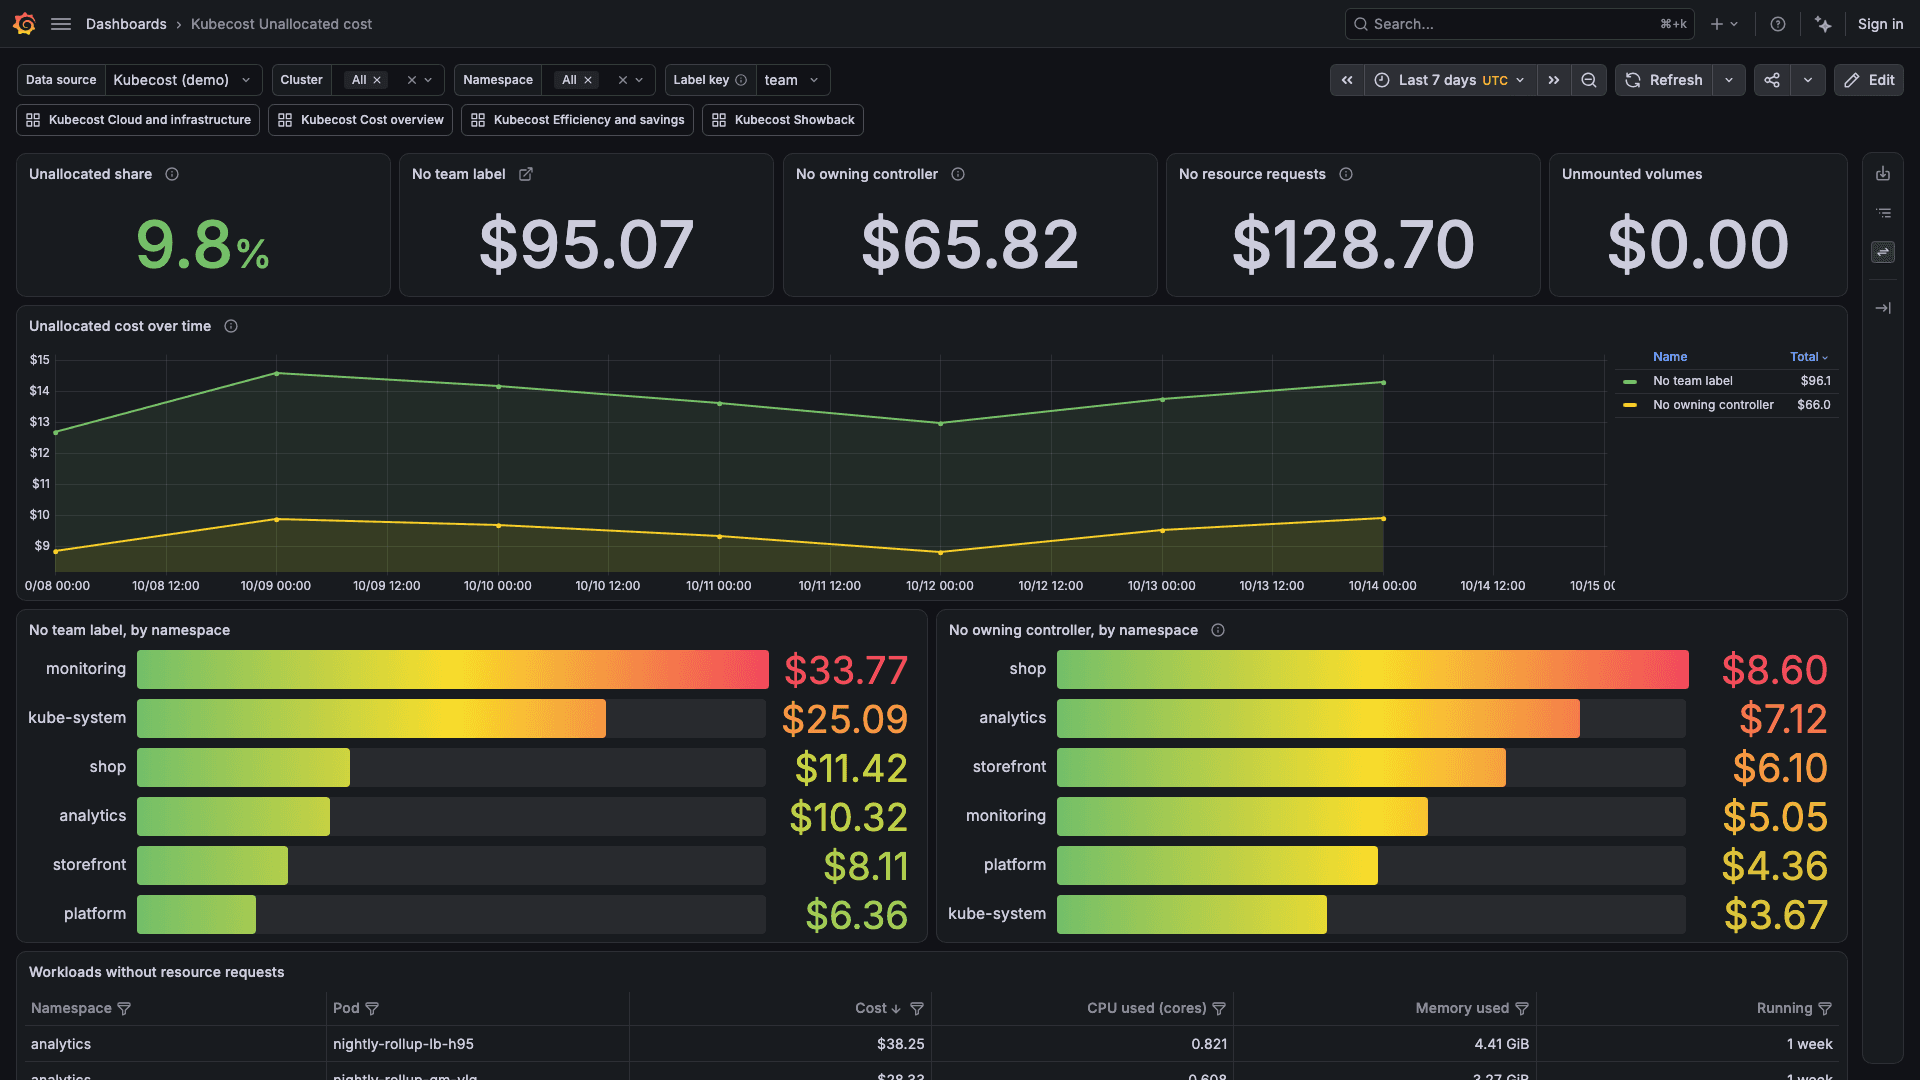Click the Edit dashboard button
Screen dimensions: 1920x1080
(x=1869, y=80)
